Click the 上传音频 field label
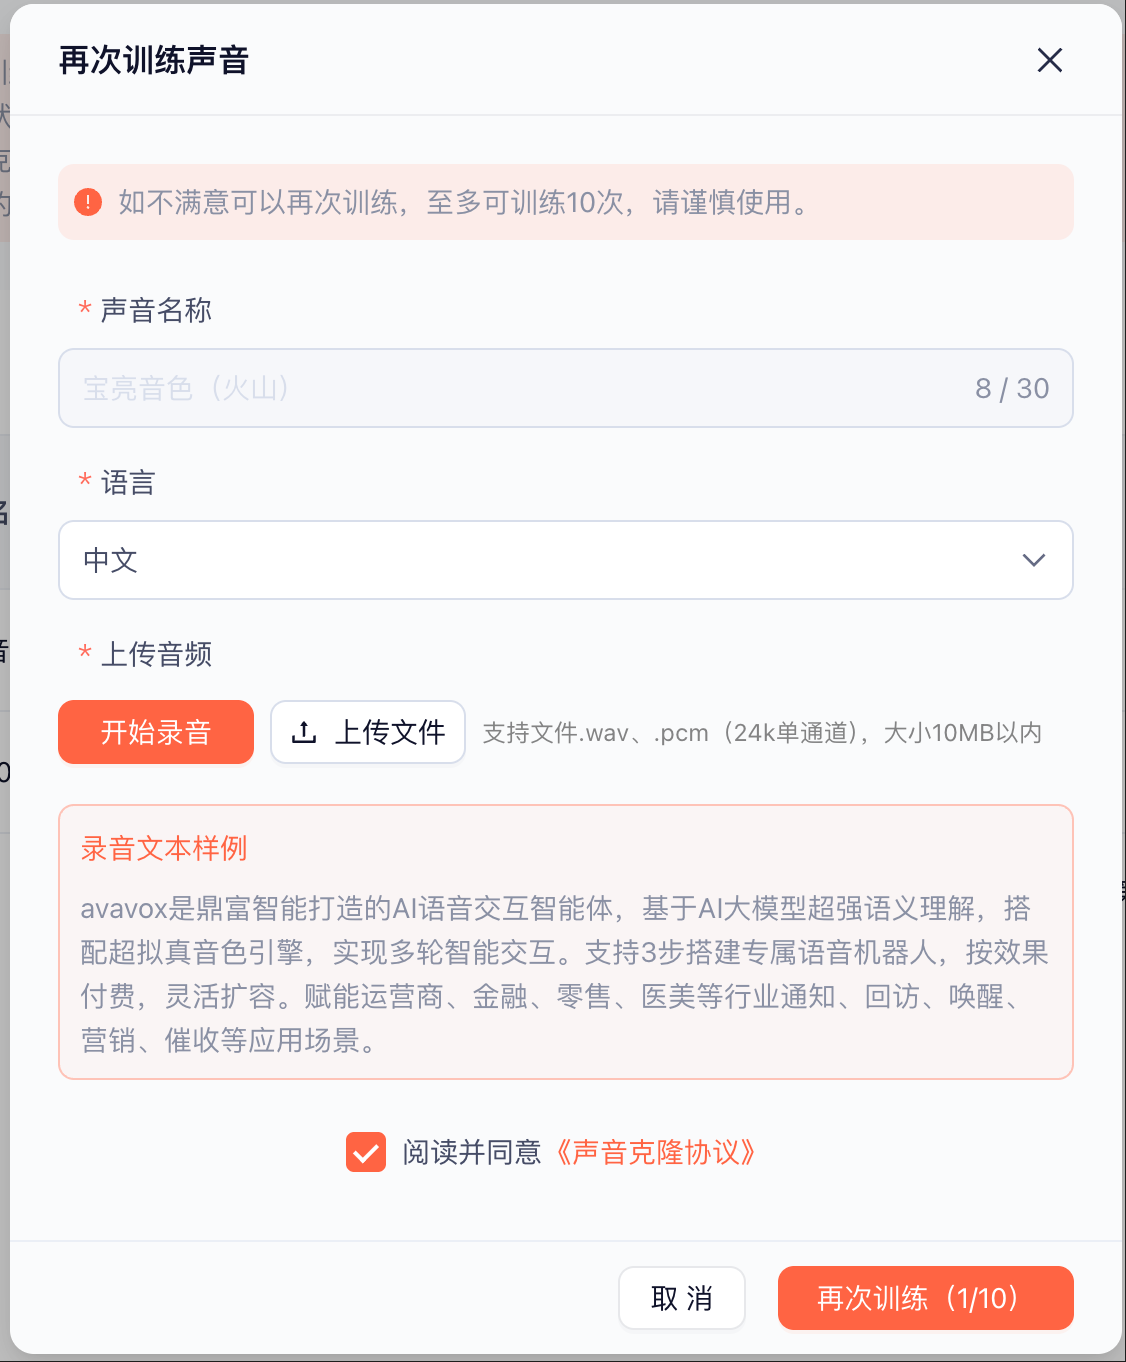This screenshot has width=1126, height=1362. click(156, 654)
